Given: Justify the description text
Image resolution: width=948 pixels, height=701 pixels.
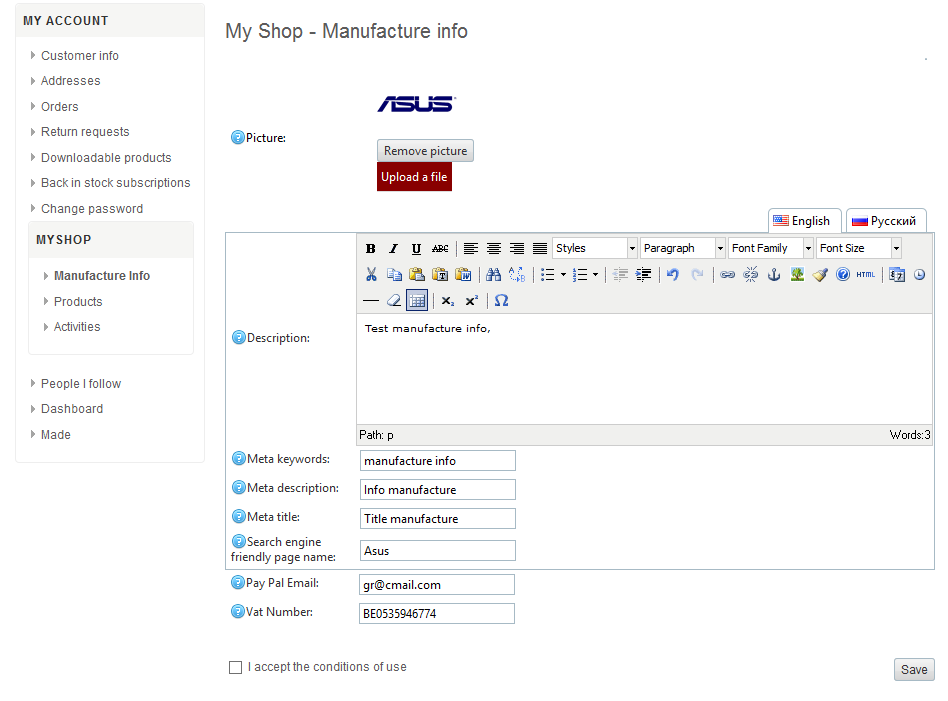Looking at the screenshot, I should [540, 249].
